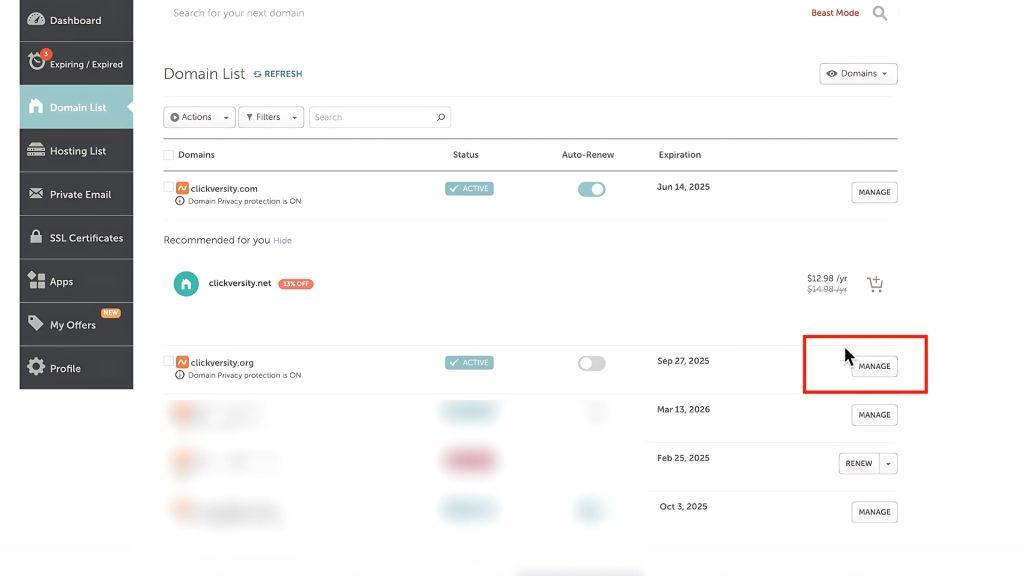Open Hosting List in sidebar

tap(76, 150)
